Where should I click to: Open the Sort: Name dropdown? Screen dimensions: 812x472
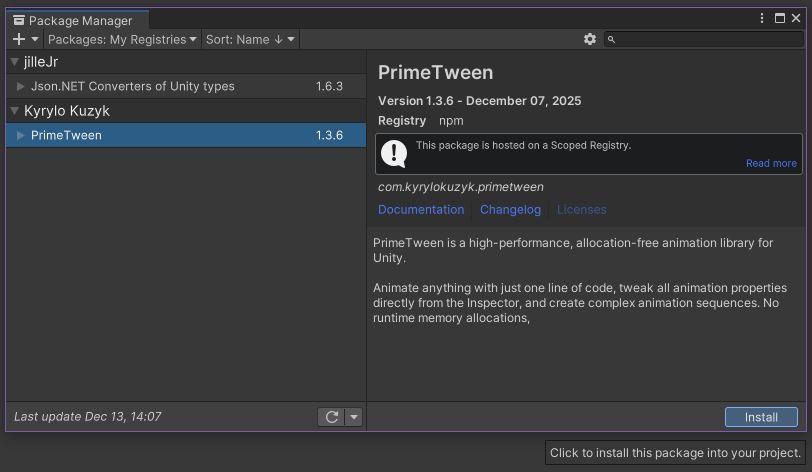coord(250,39)
